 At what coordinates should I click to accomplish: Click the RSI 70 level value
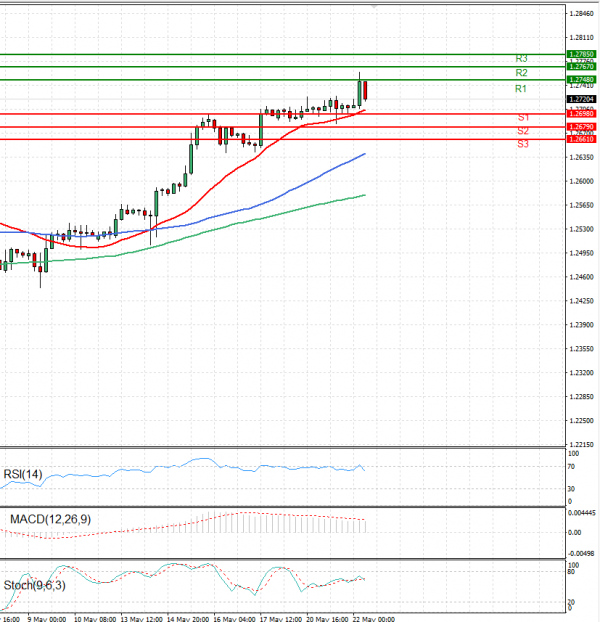[x=571, y=467]
